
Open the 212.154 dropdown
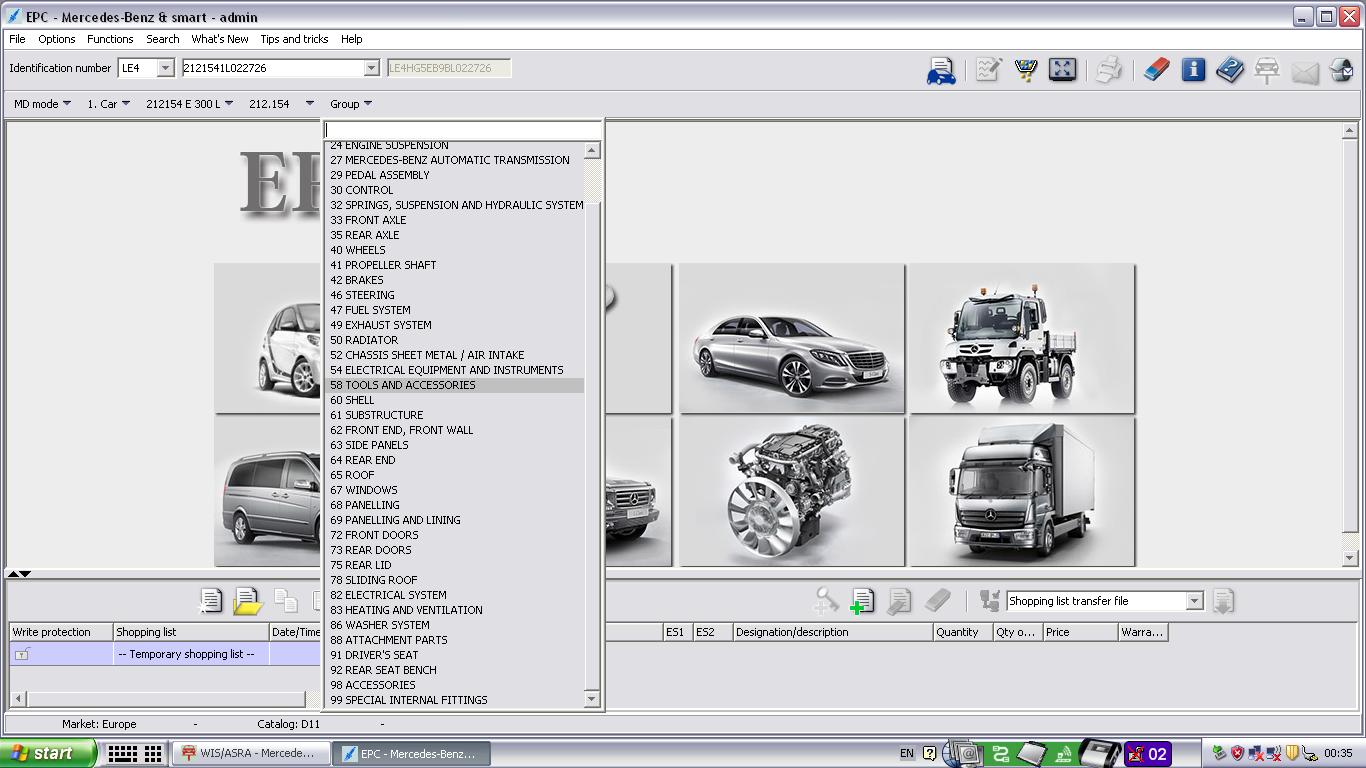(281, 104)
